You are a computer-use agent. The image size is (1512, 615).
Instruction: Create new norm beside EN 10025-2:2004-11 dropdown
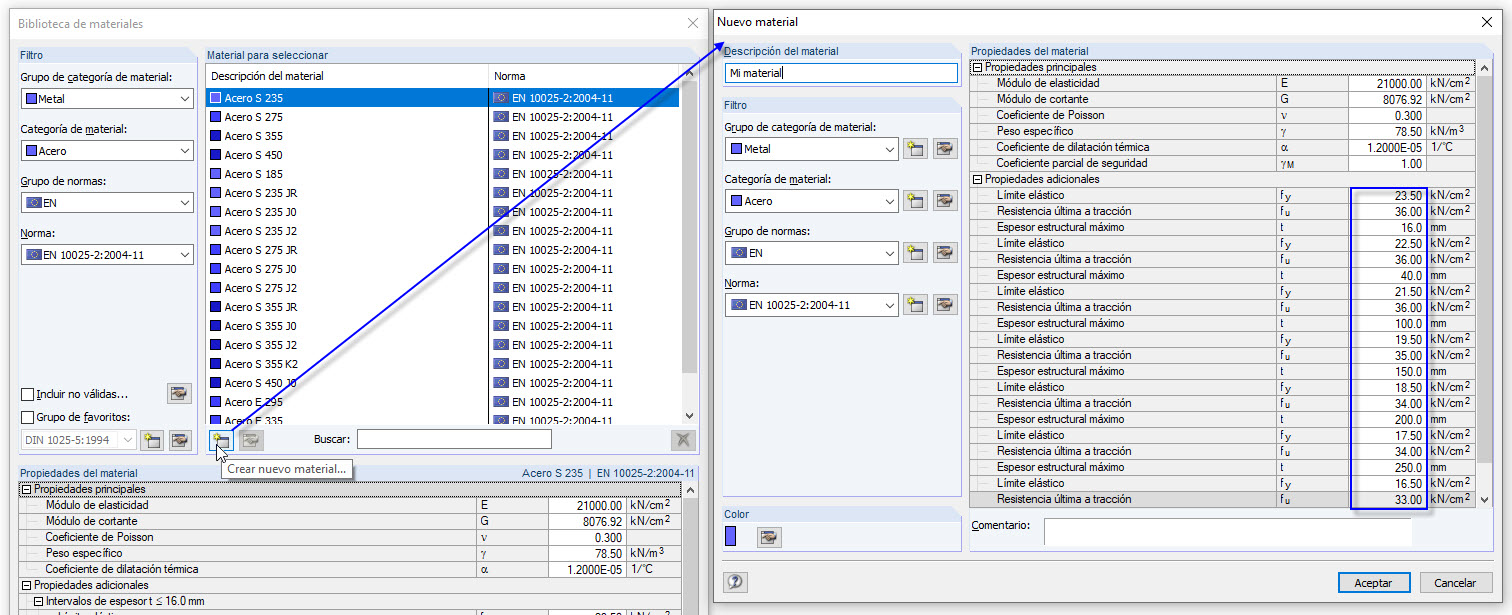(x=915, y=305)
